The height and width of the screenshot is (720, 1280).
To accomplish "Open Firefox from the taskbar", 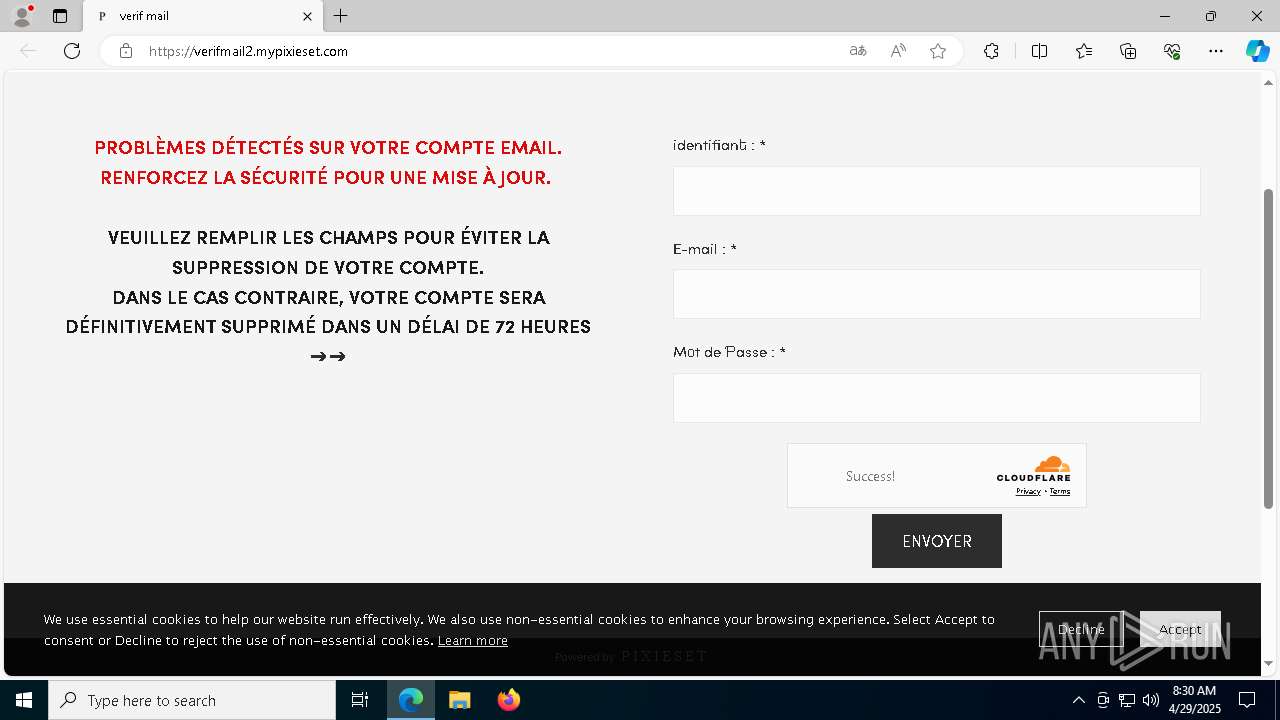I will (x=508, y=700).
